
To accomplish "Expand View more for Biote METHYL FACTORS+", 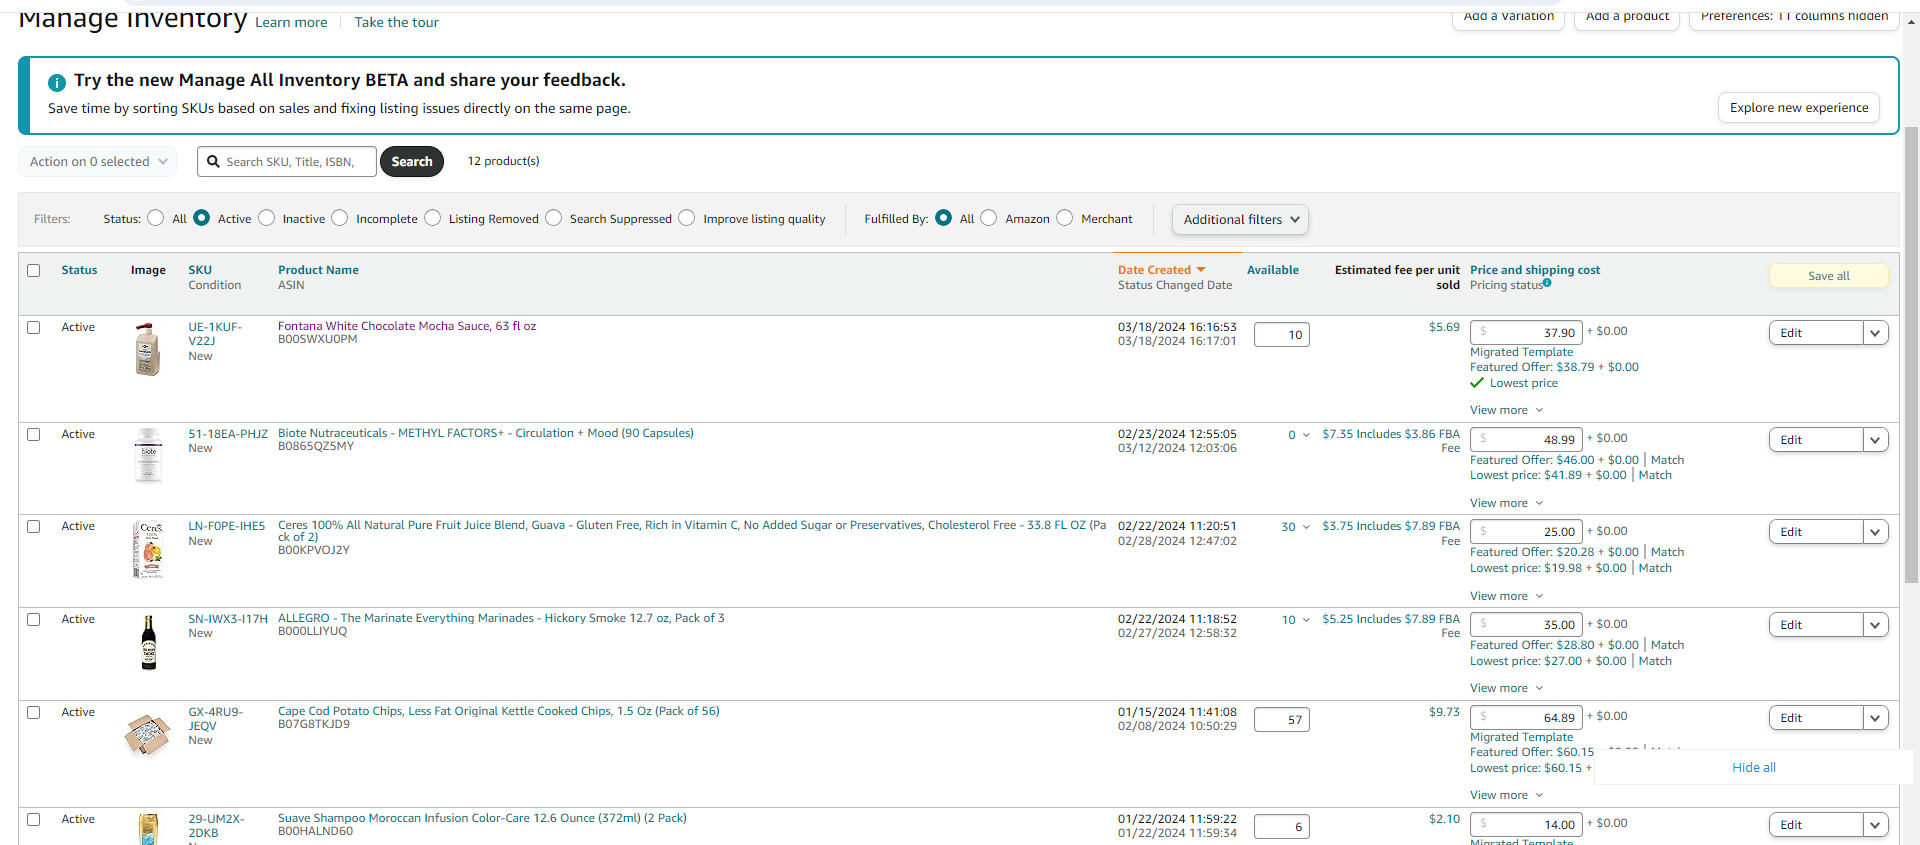I will 1506,503.
